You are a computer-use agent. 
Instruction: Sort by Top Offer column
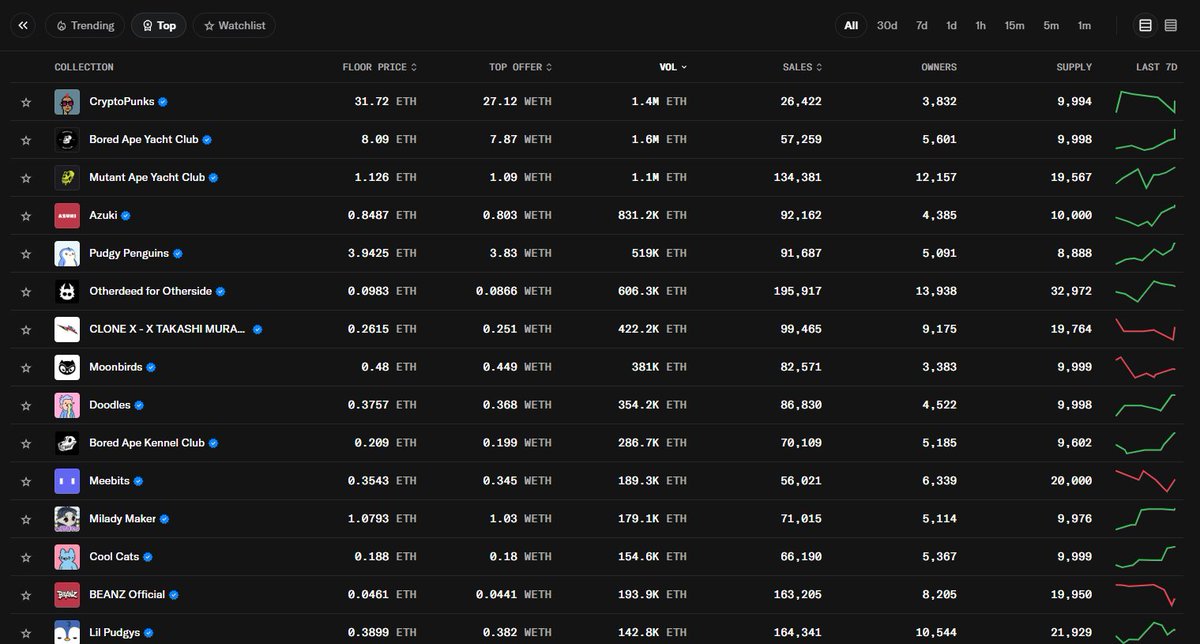point(521,67)
